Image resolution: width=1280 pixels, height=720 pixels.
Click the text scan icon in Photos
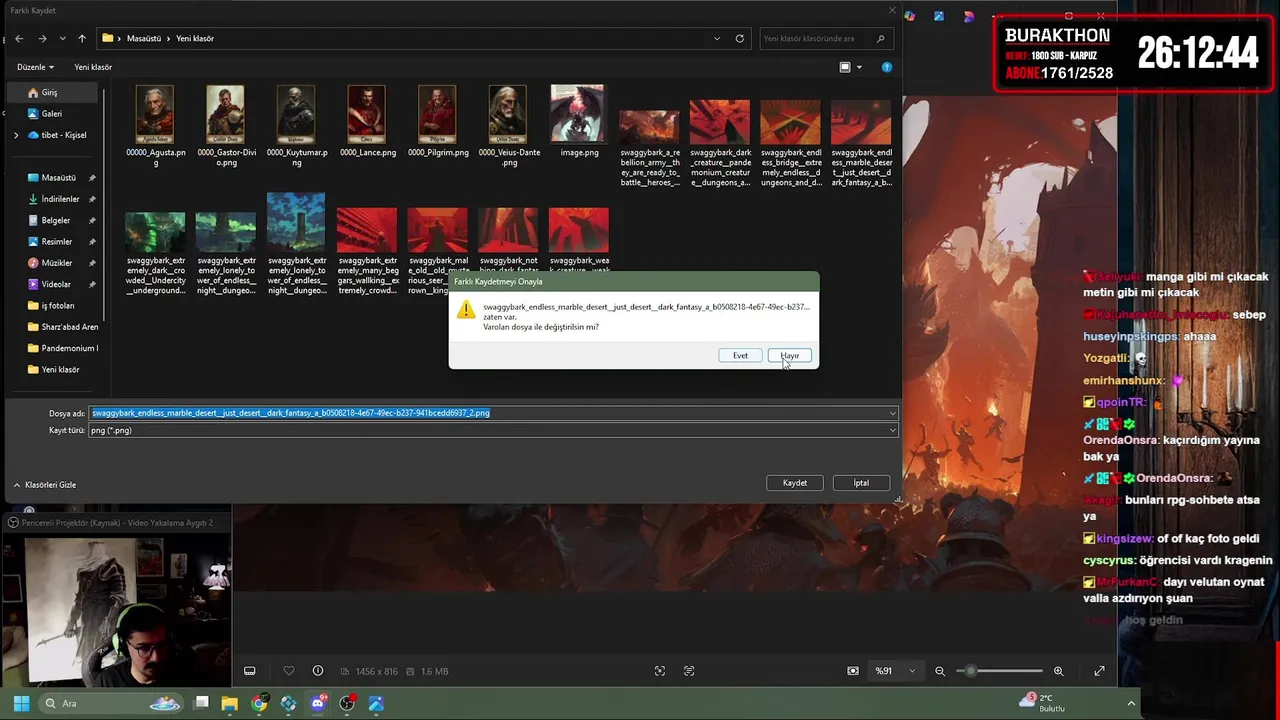click(x=689, y=671)
